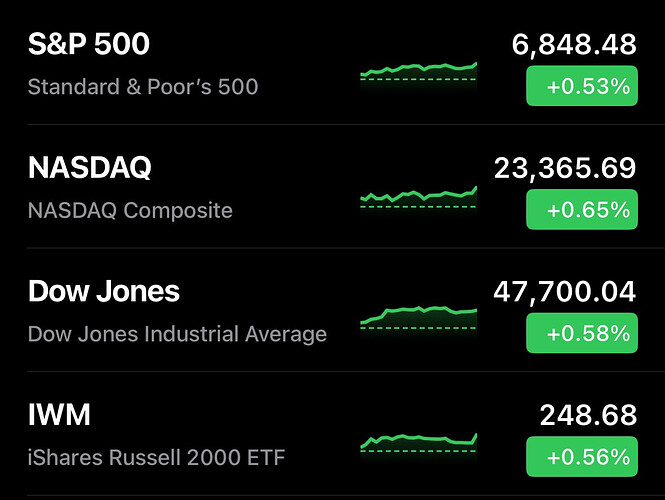Click the Standard & Poor's 500 subtitle
The width and height of the screenshot is (665, 500).
143,87
